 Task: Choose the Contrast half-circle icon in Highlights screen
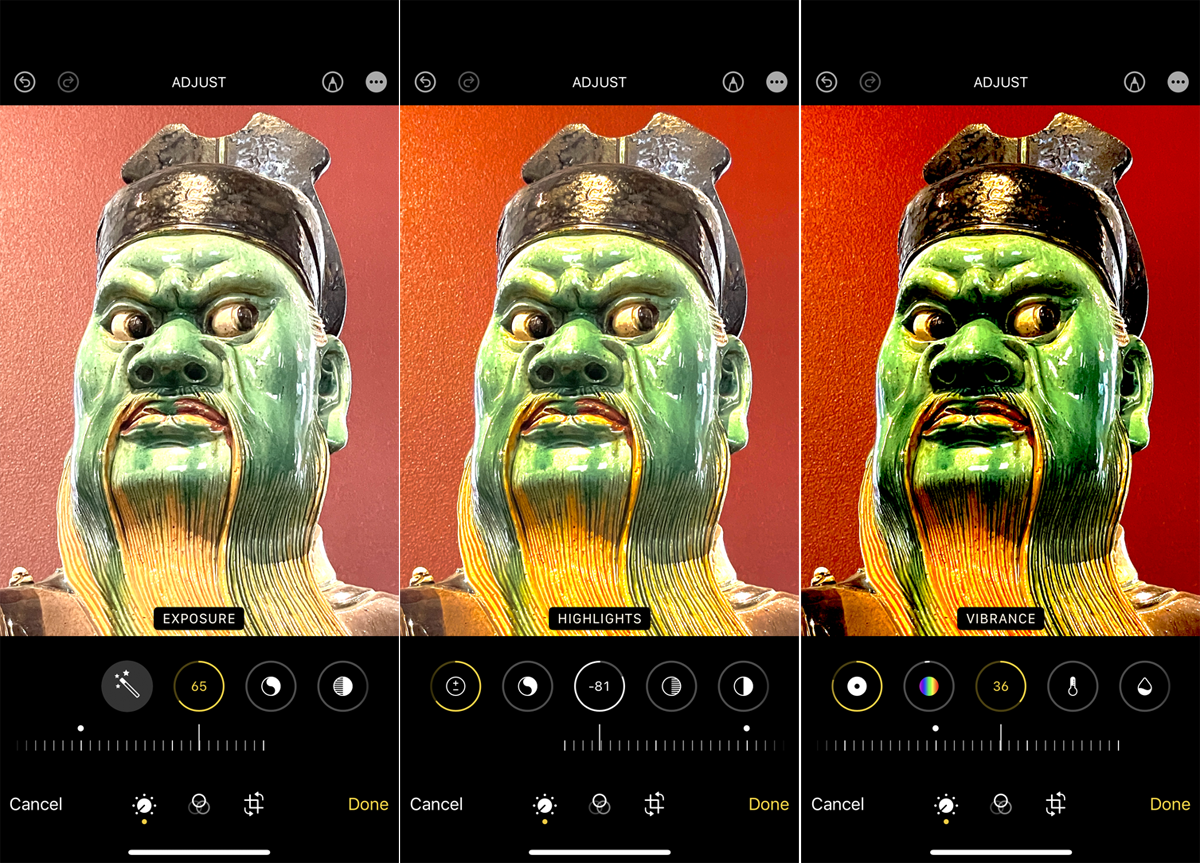click(743, 686)
